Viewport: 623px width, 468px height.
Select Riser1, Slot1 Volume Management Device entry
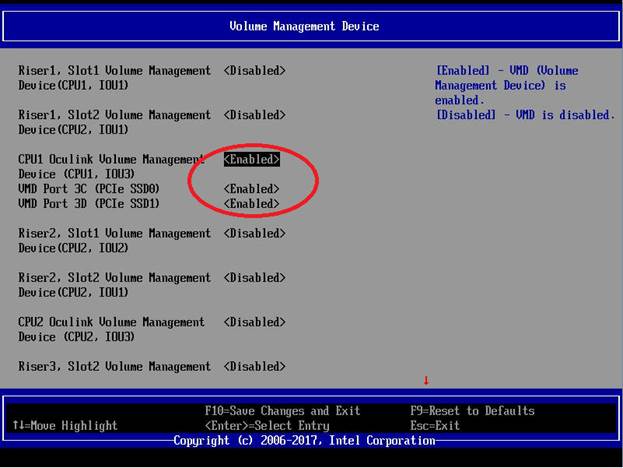[114, 78]
